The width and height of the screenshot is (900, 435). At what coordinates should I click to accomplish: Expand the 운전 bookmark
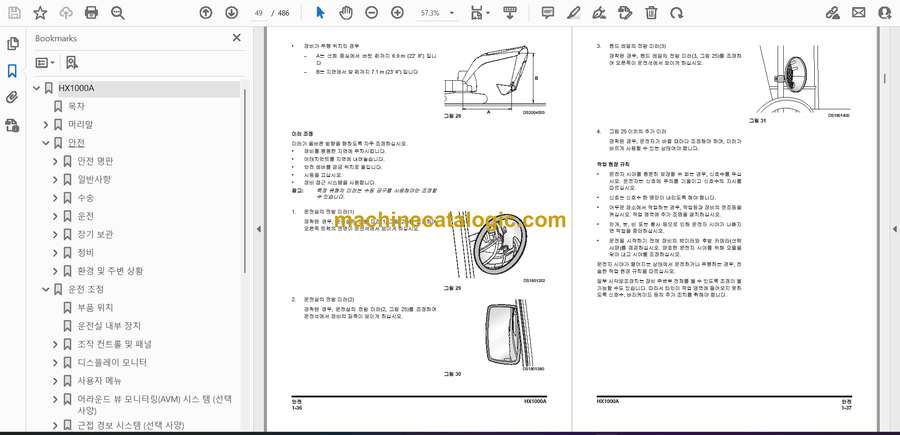click(x=55, y=216)
